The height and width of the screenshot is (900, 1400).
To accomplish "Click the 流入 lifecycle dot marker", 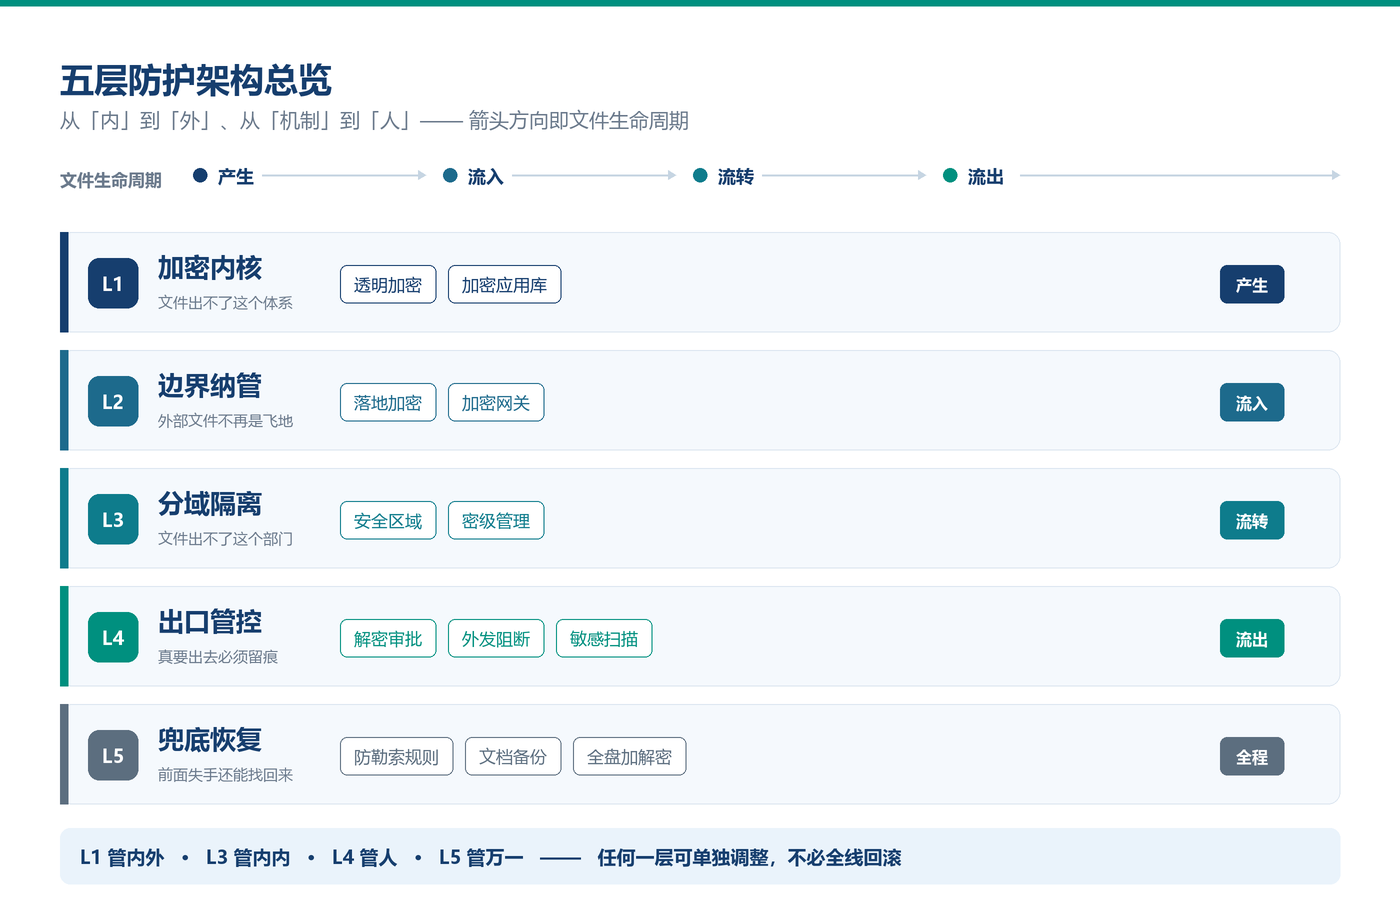I will (x=450, y=175).
